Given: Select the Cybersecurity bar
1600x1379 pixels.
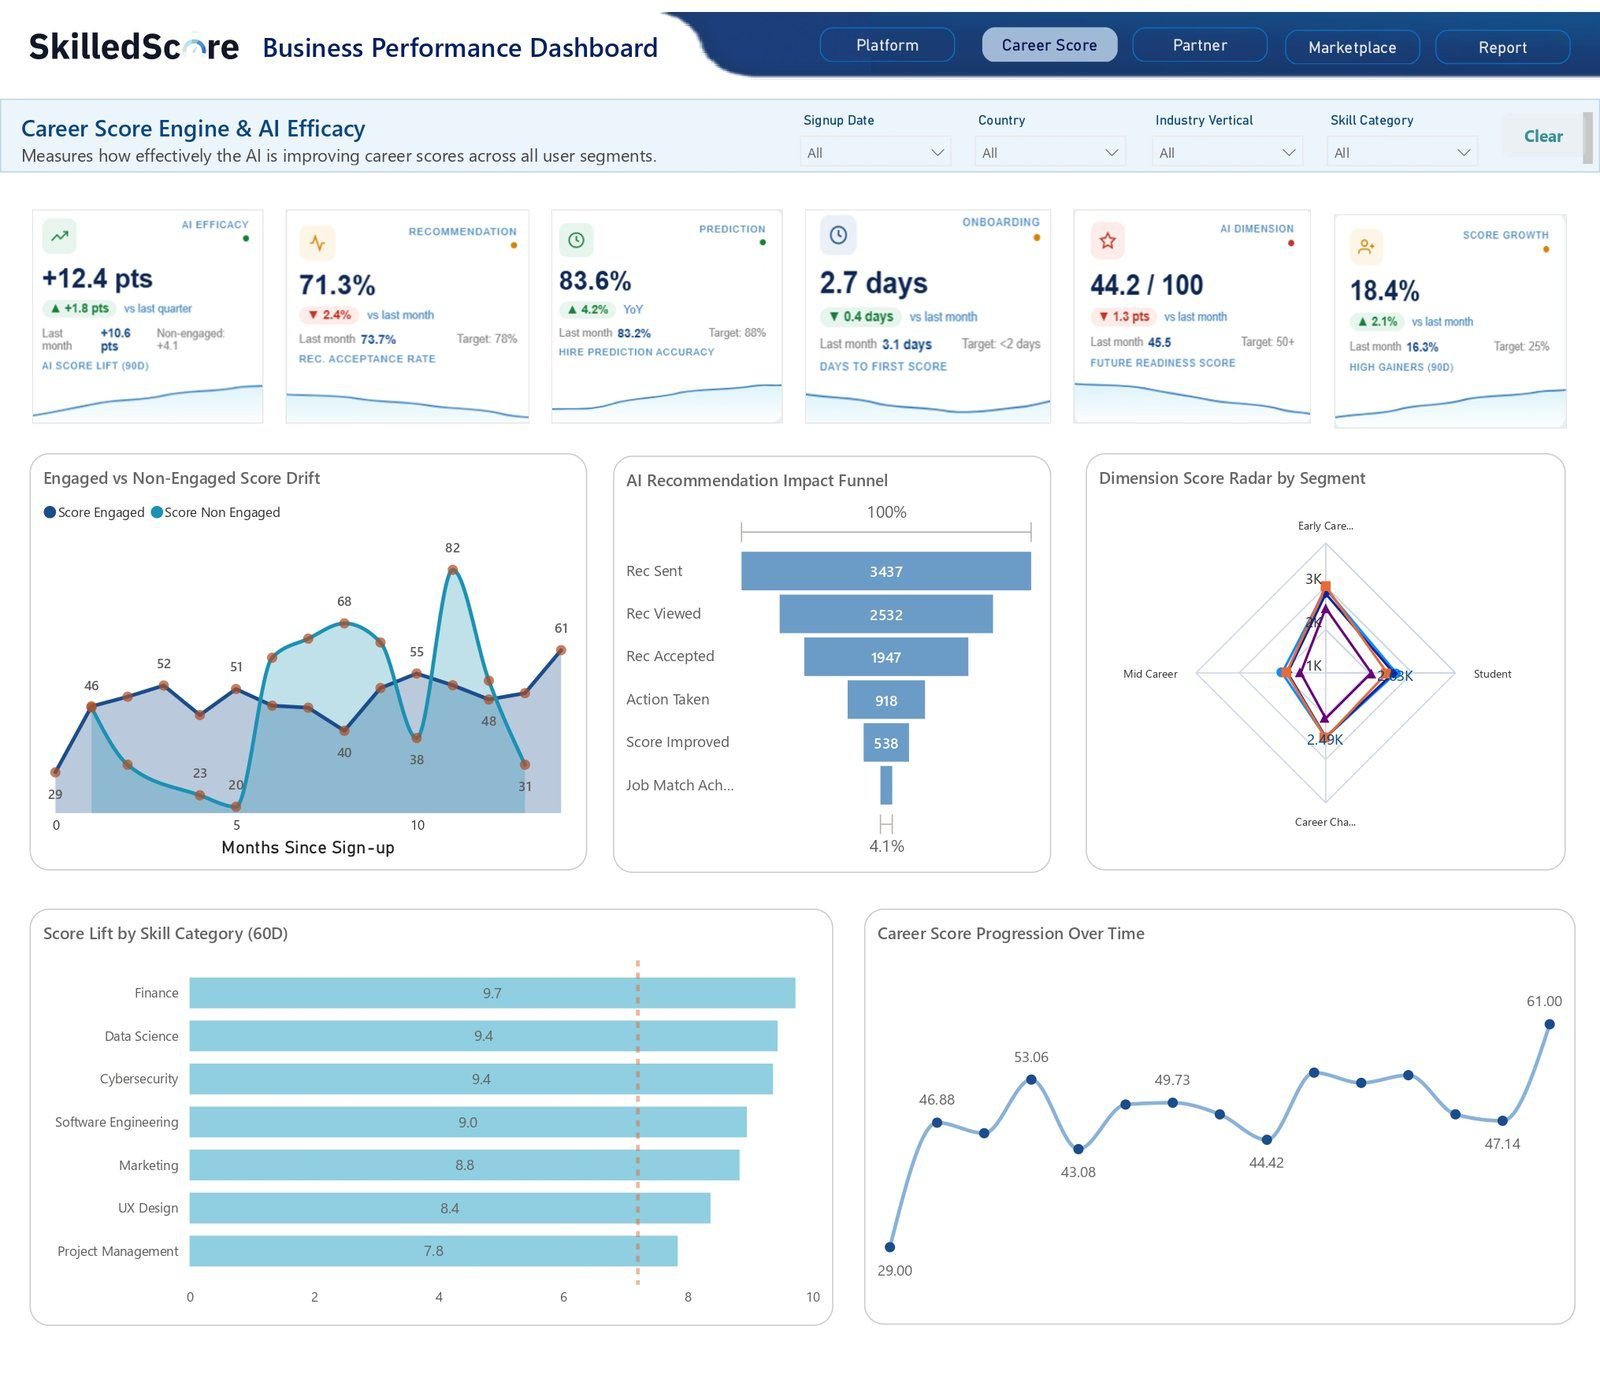Looking at the screenshot, I should click(x=481, y=1079).
